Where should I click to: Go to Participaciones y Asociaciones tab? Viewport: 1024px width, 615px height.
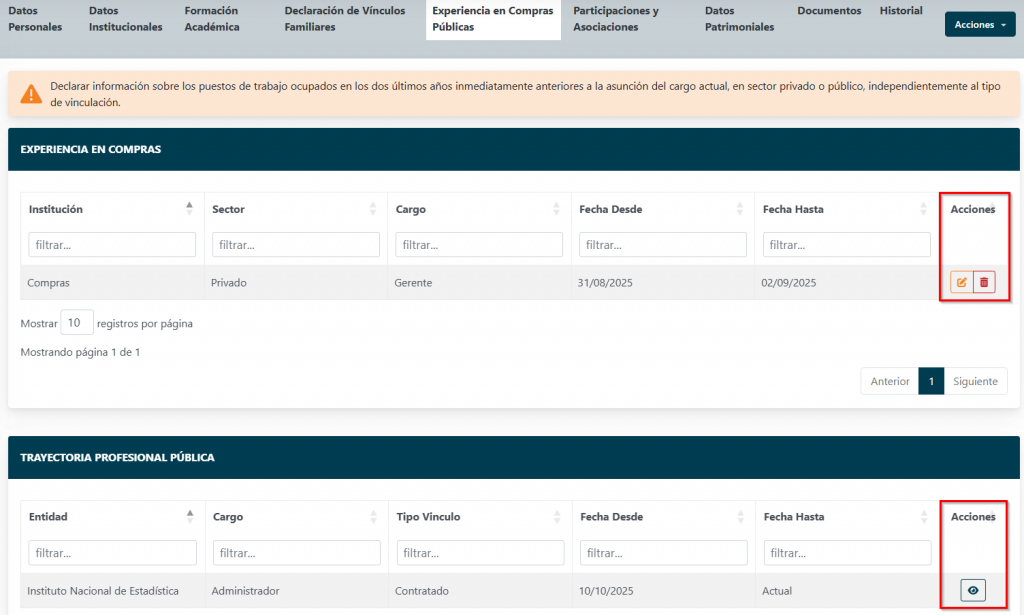tap(616, 19)
